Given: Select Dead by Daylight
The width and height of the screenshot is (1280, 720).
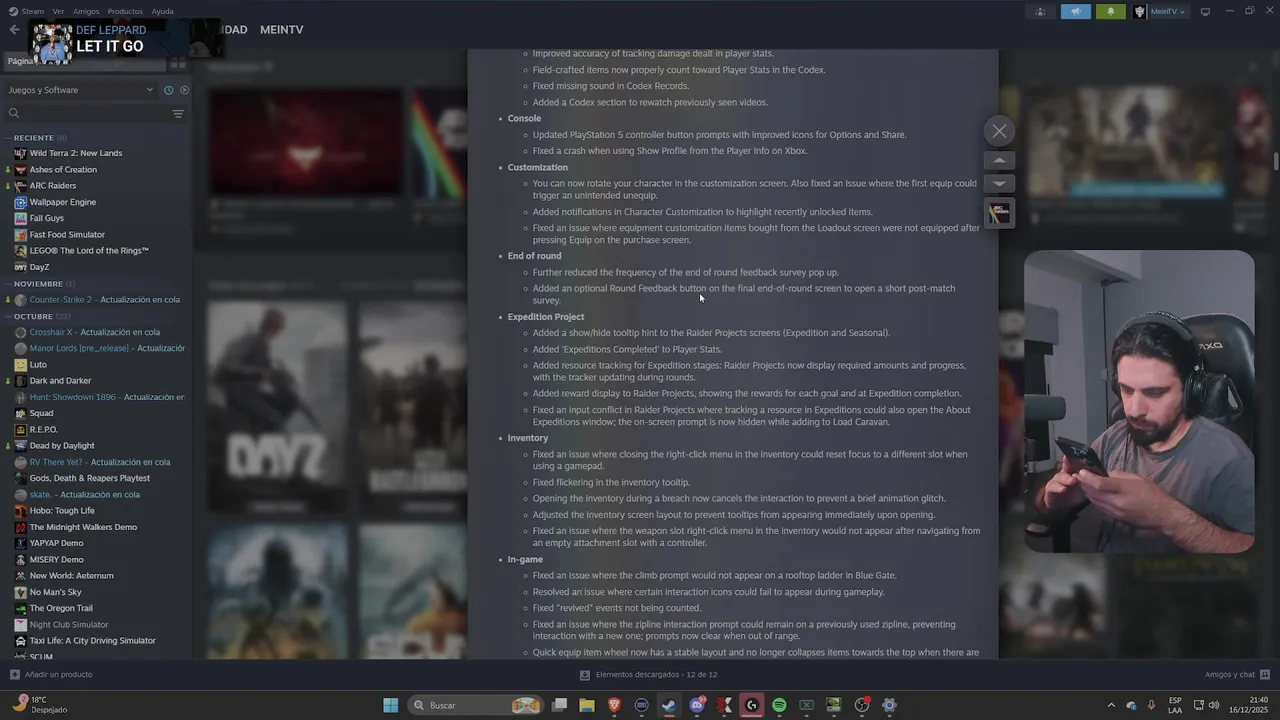Looking at the screenshot, I should click(62, 446).
